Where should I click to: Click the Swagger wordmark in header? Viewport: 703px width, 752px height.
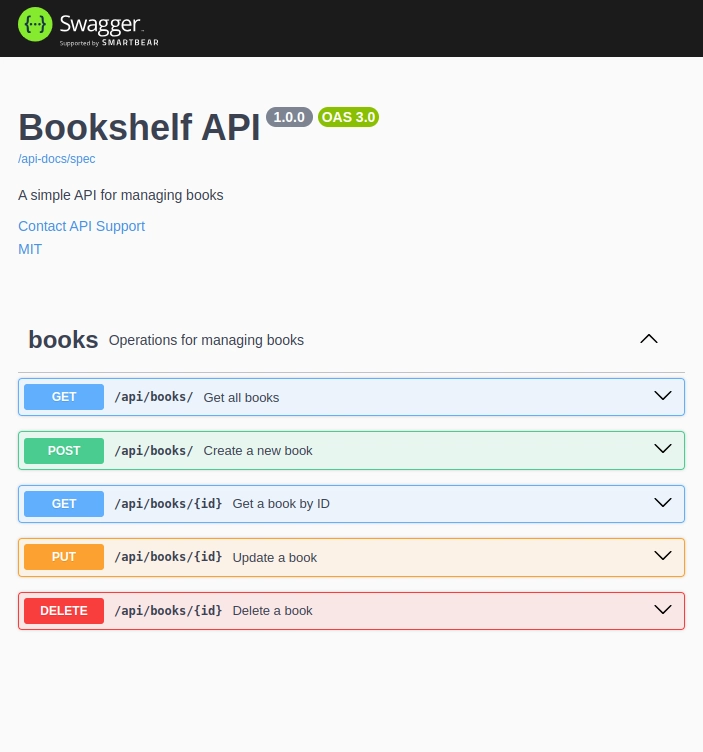click(x=100, y=24)
